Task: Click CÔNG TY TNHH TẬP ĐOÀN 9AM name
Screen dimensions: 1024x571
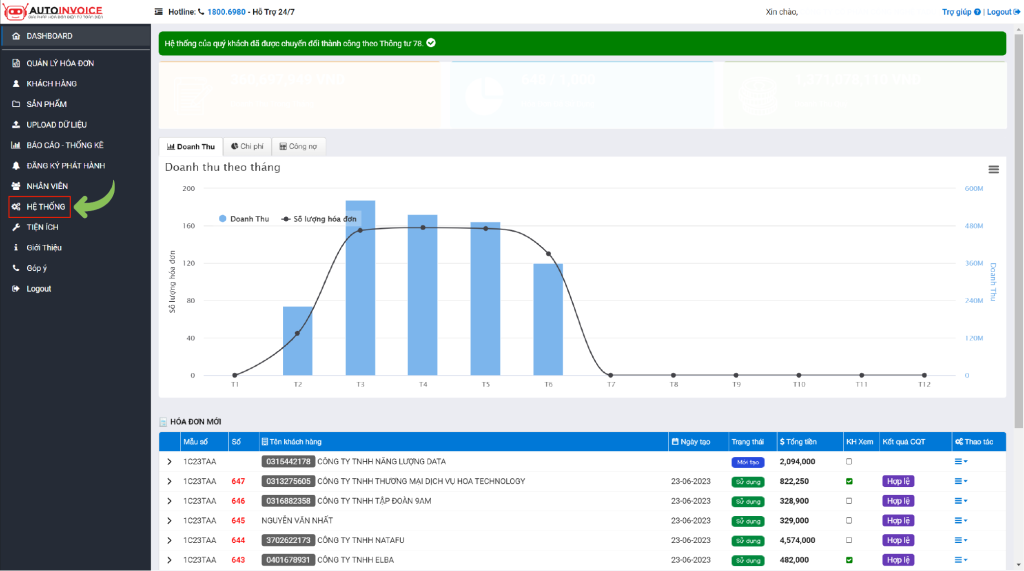Action: click(x=374, y=501)
